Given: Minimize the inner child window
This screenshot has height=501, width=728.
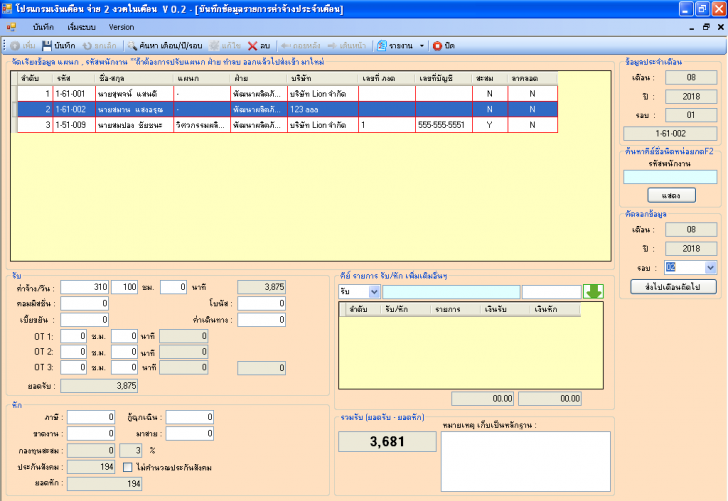Looking at the screenshot, I should pyautogui.click(x=692, y=27).
